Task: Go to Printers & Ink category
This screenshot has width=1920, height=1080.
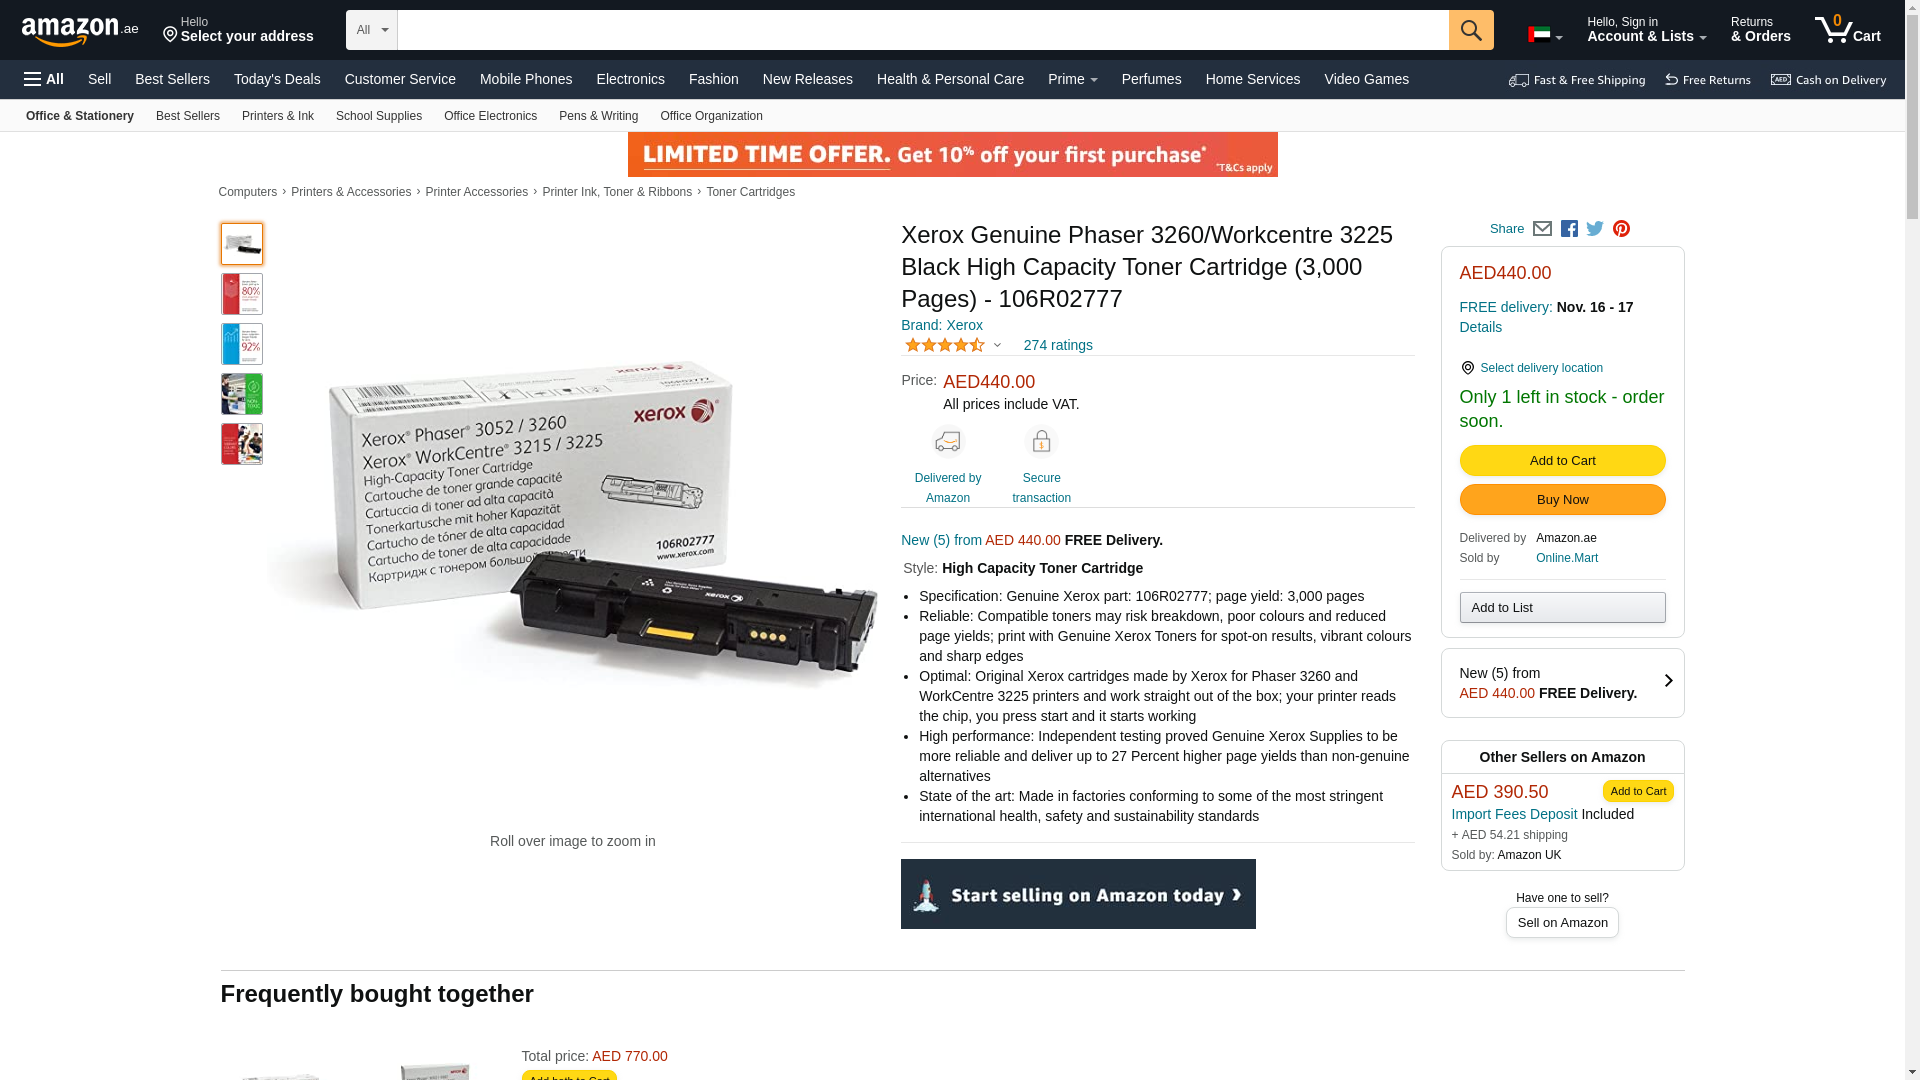Action: click(x=278, y=116)
